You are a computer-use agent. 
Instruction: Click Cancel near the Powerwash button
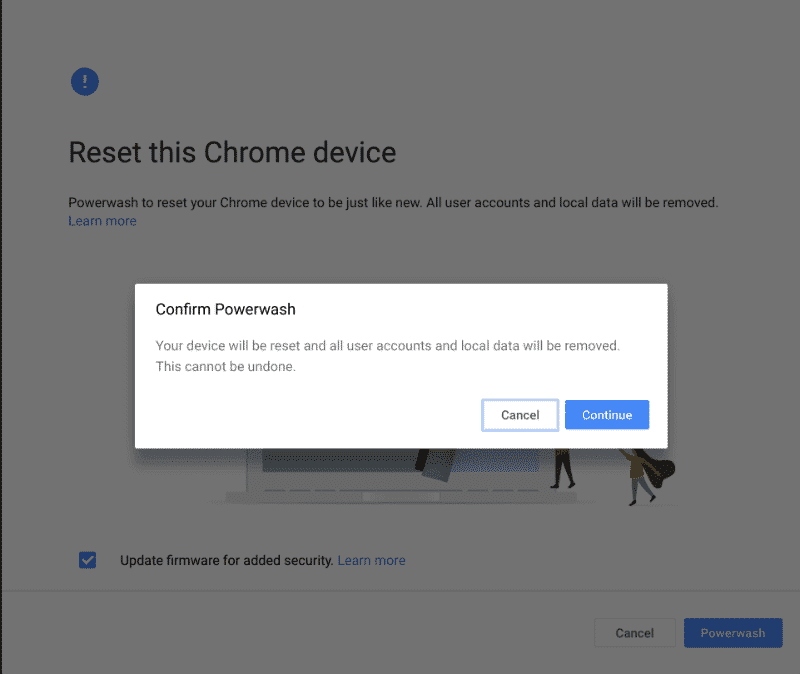635,632
